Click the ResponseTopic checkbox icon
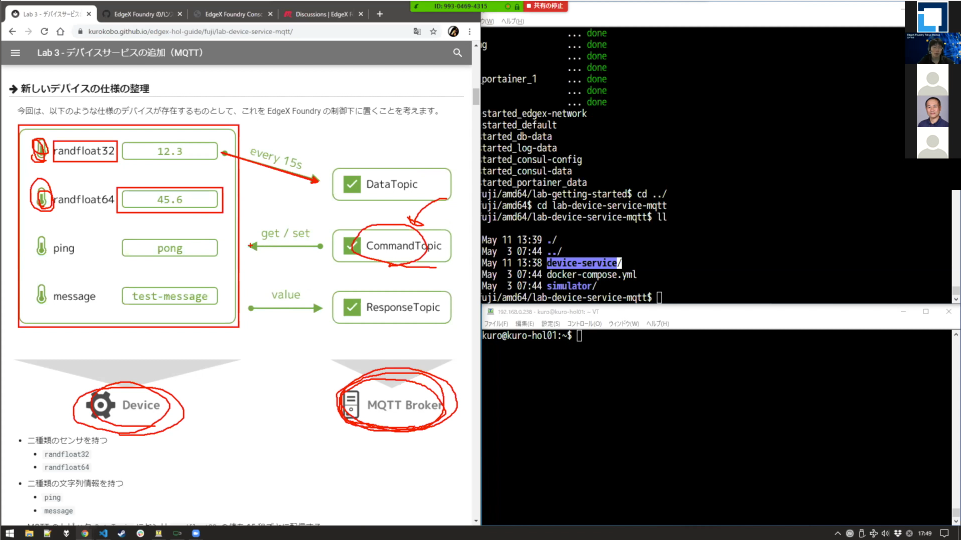 351,307
